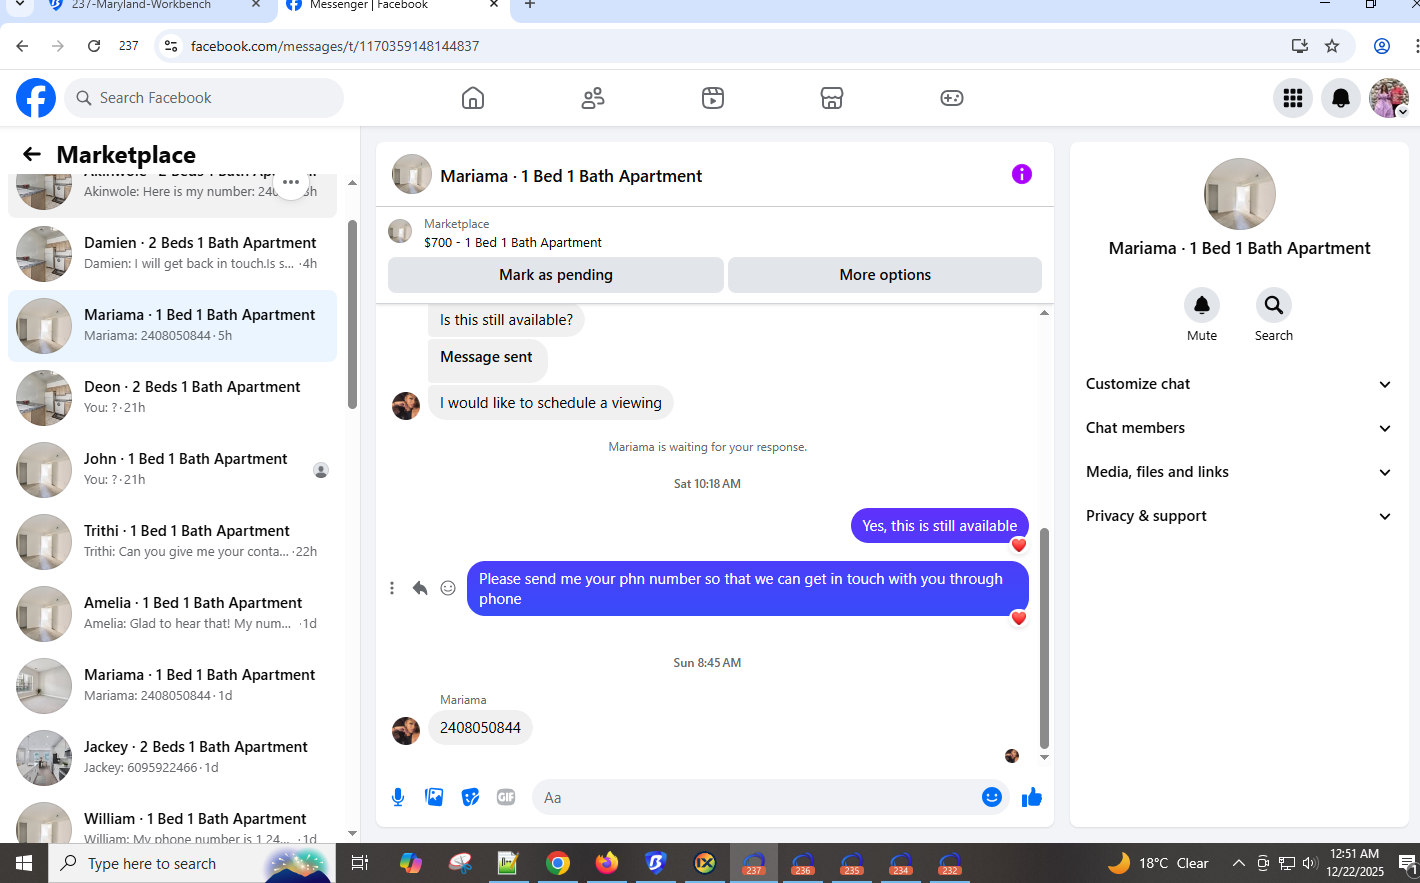Click the Facebook logo

click(x=36, y=98)
